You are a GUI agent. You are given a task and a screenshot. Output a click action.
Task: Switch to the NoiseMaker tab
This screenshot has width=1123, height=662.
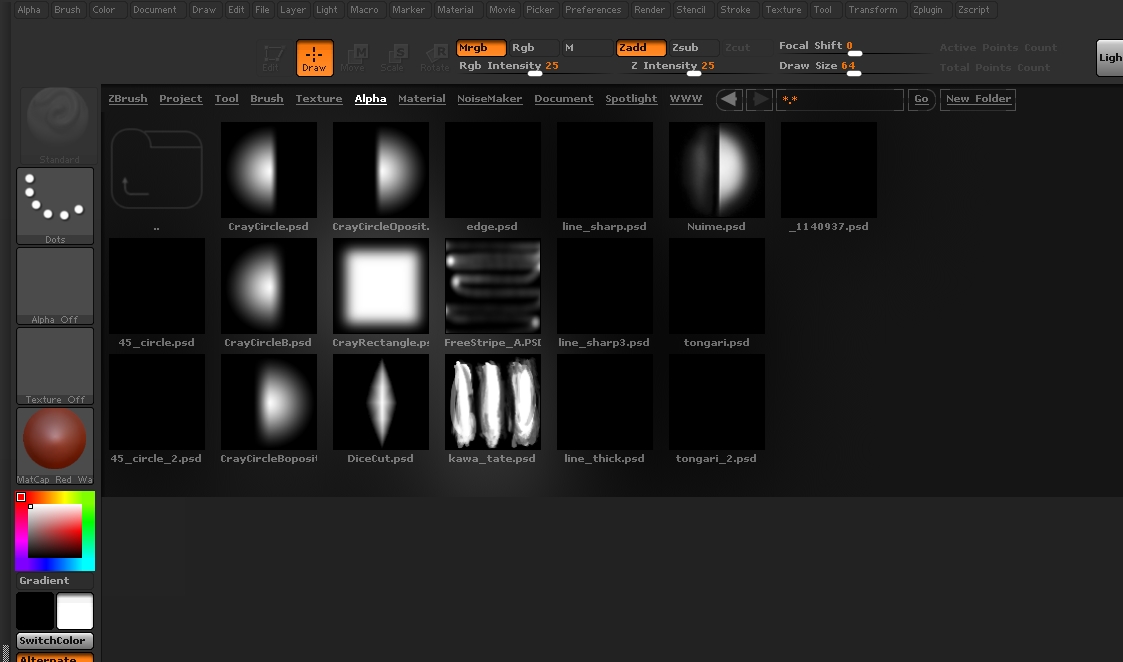click(x=489, y=98)
